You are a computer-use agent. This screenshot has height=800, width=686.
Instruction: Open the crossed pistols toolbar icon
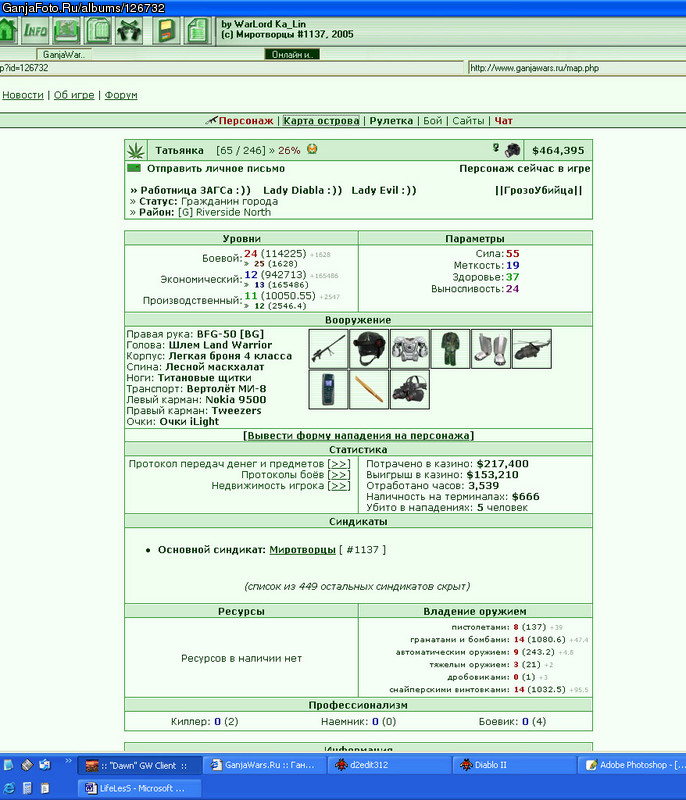tap(129, 31)
